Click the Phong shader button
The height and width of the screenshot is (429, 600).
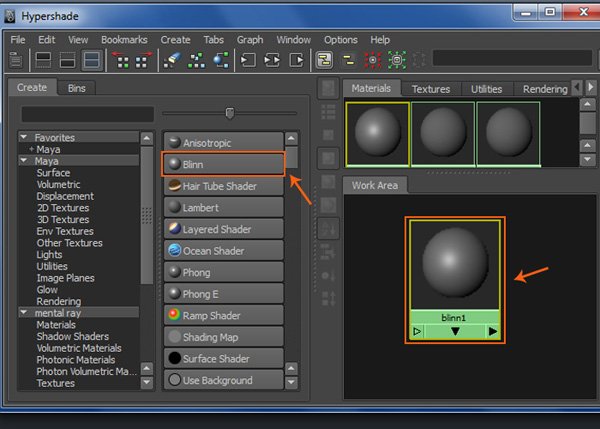tap(223, 272)
